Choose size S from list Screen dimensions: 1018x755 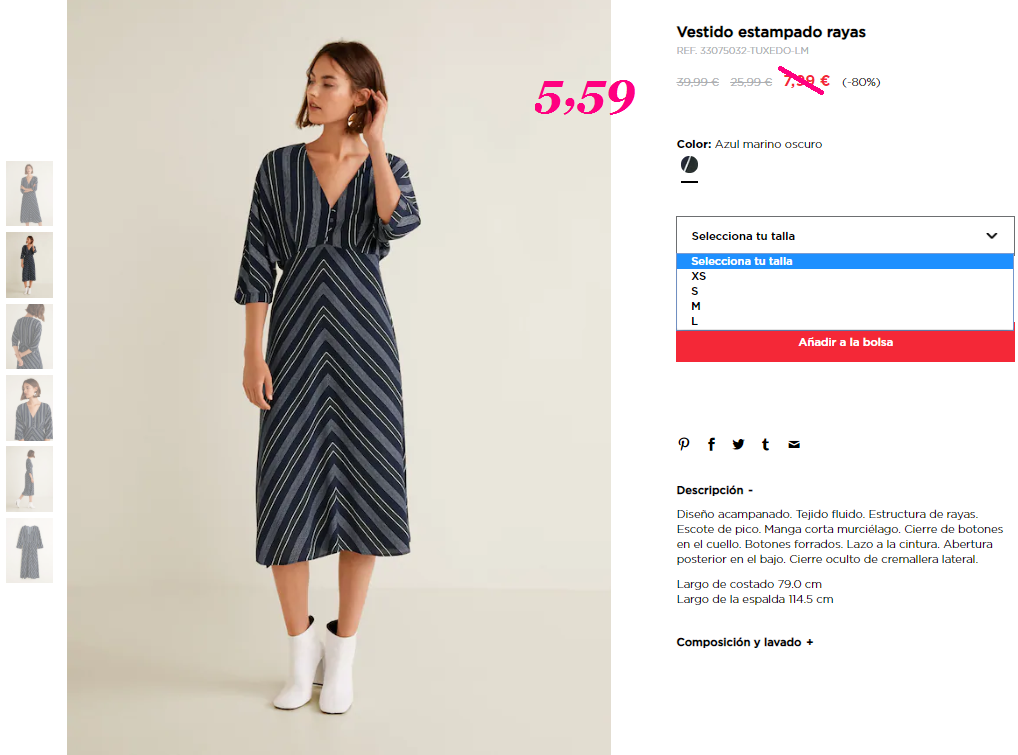coord(845,291)
